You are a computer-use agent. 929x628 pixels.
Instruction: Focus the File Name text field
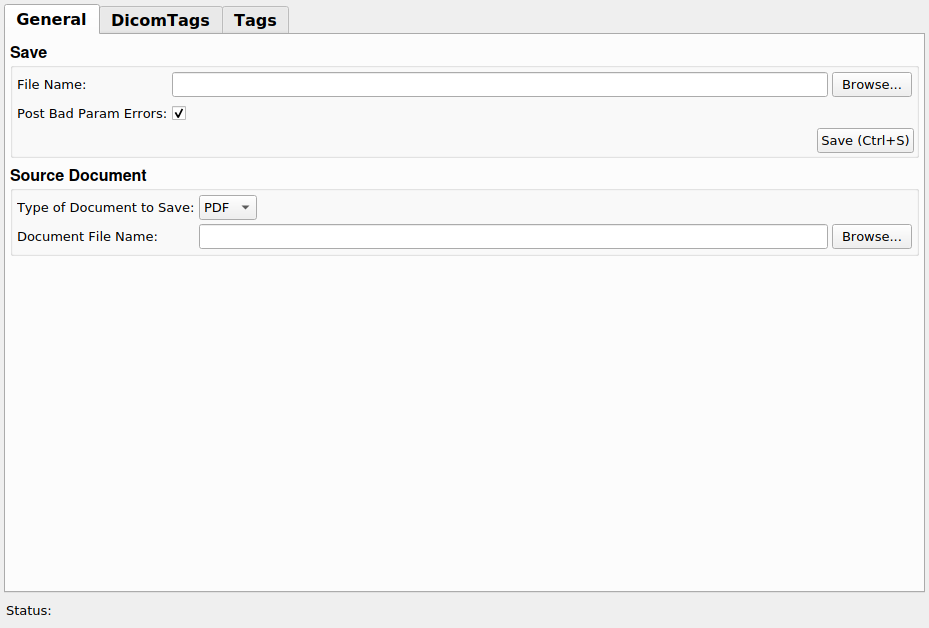point(499,85)
